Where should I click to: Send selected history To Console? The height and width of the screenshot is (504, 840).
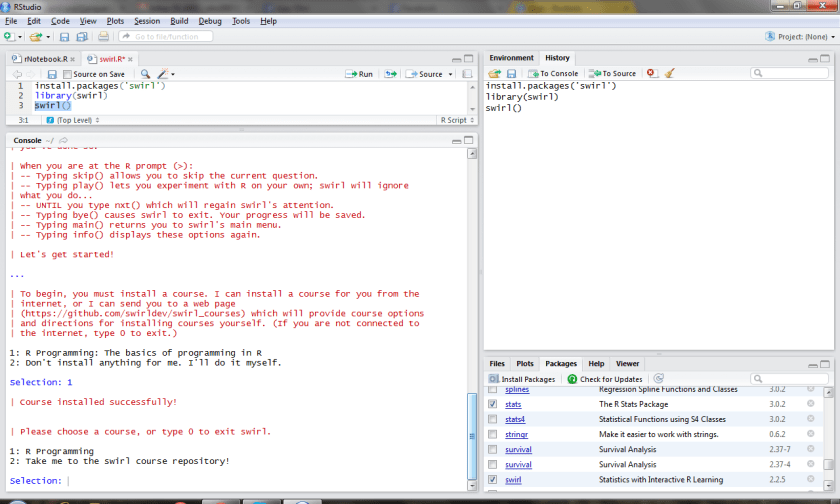[x=553, y=73]
